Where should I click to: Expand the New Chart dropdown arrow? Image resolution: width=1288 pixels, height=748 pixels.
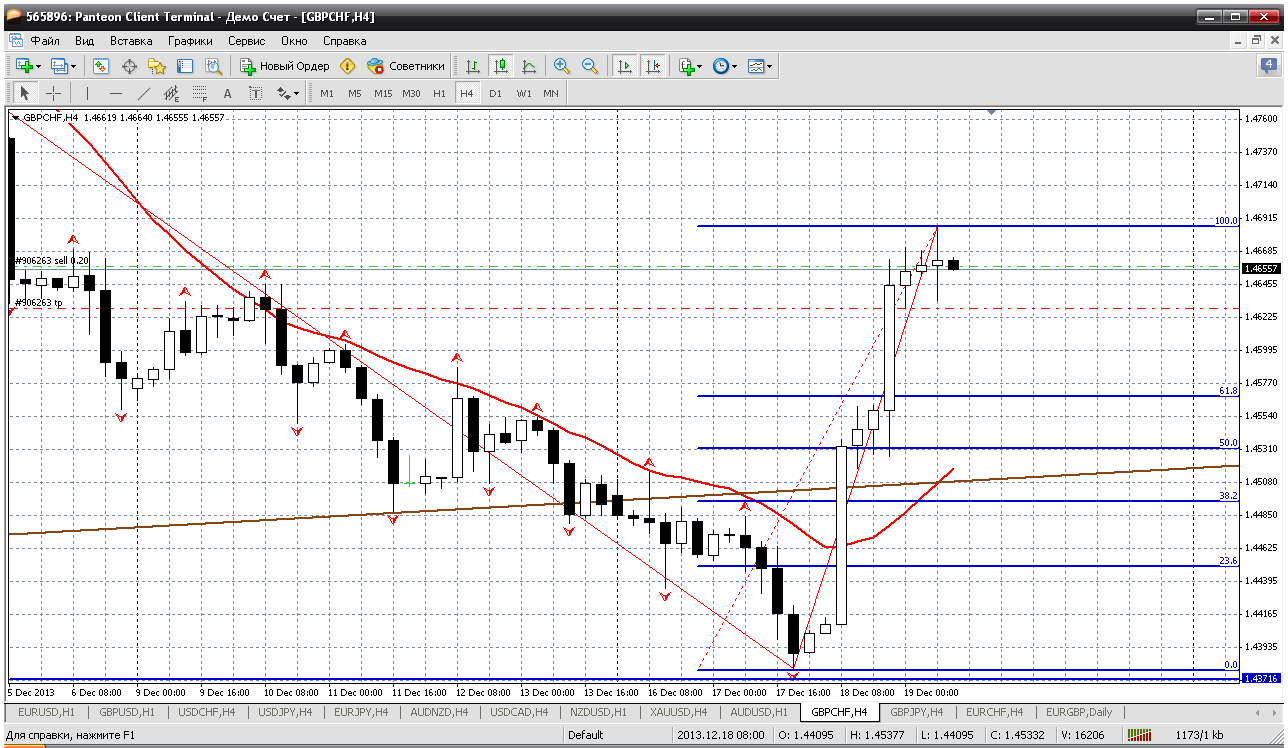(39, 66)
